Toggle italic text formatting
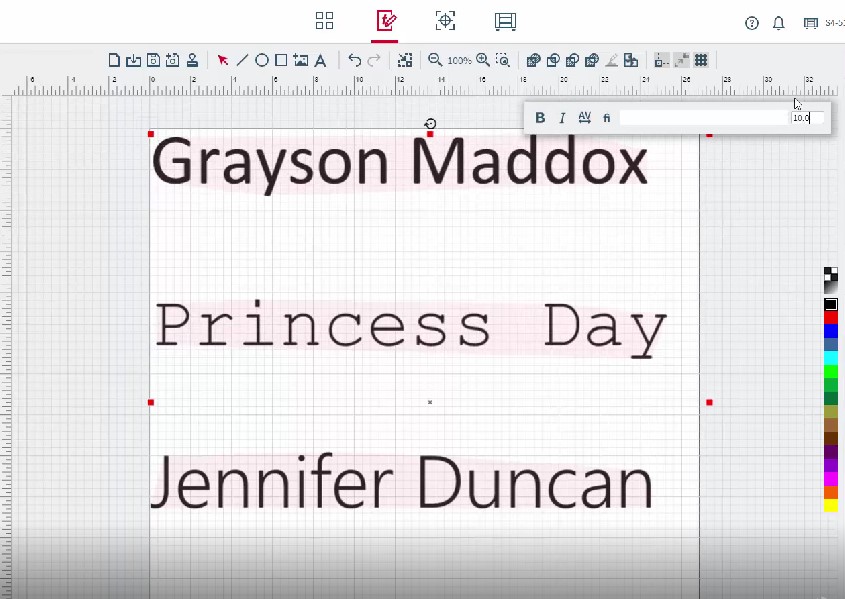Image resolution: width=845 pixels, height=599 pixels. pos(562,118)
